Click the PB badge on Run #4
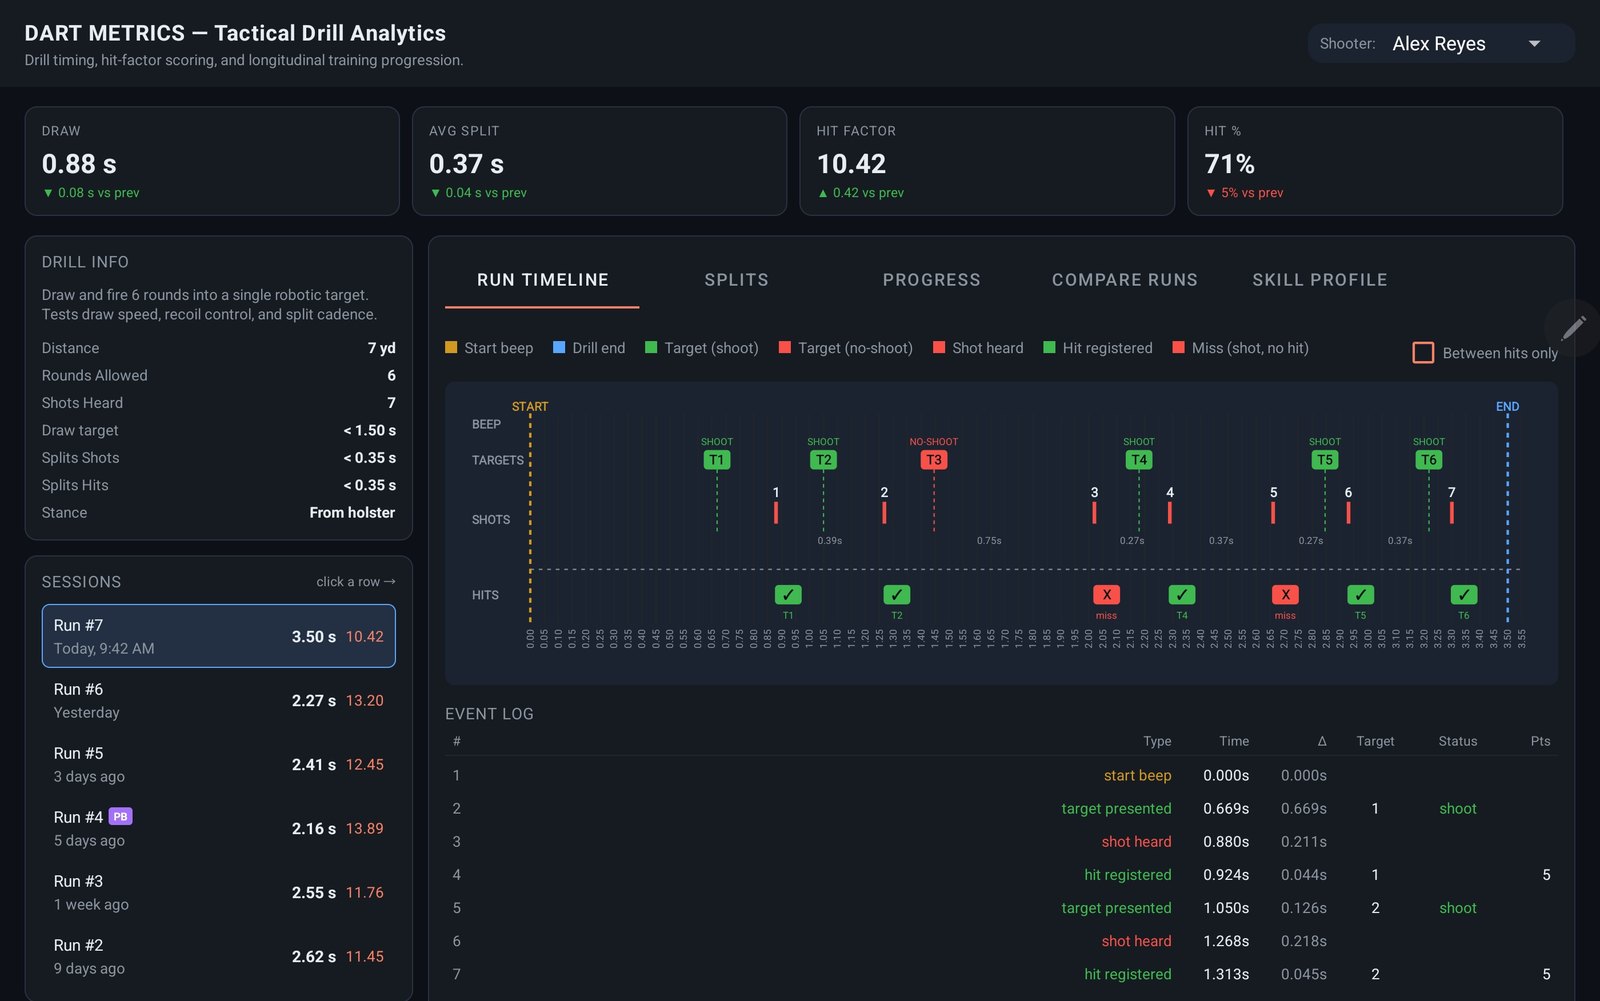Viewport: 1600px width, 1001px height. 120,816
